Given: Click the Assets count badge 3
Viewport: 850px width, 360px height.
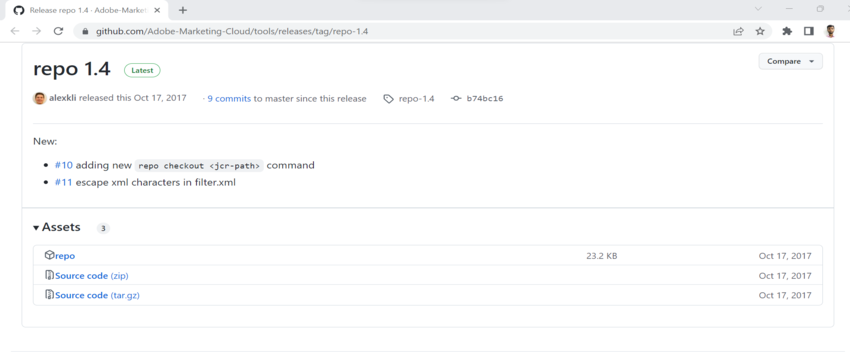Looking at the screenshot, I should click(103, 228).
